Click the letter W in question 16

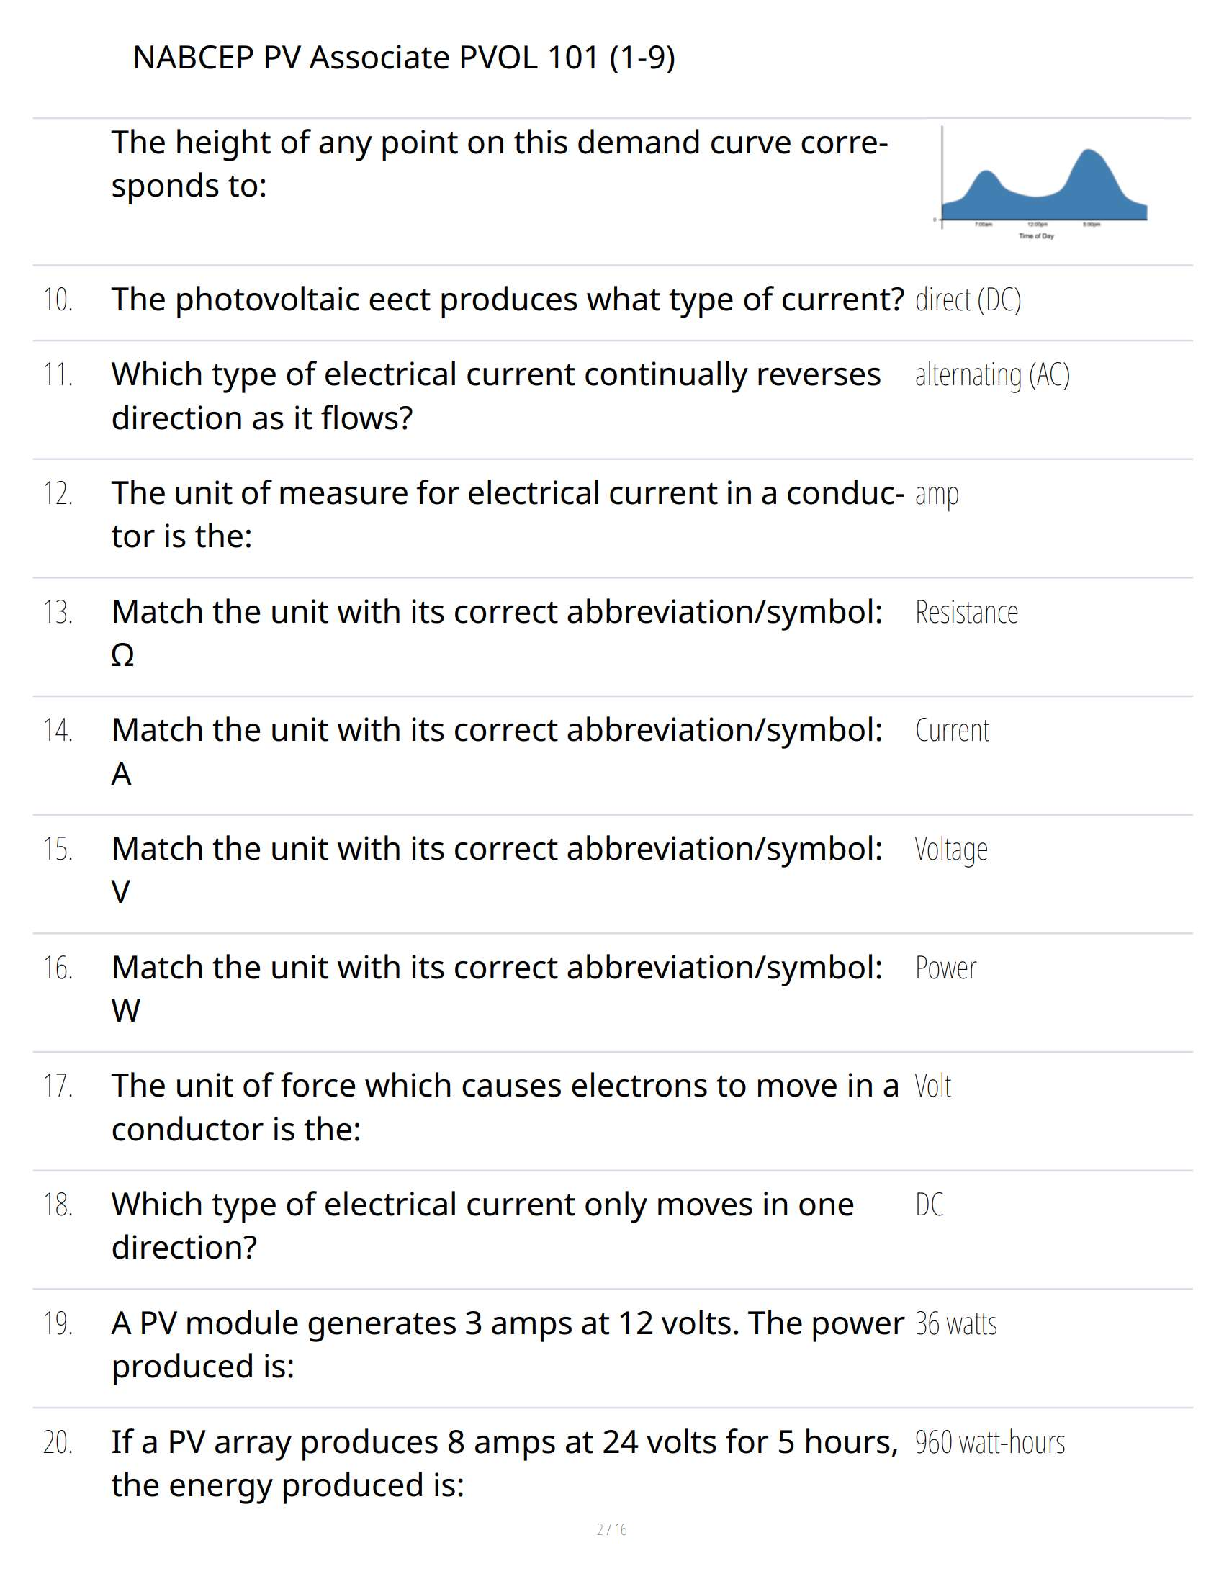(126, 1012)
